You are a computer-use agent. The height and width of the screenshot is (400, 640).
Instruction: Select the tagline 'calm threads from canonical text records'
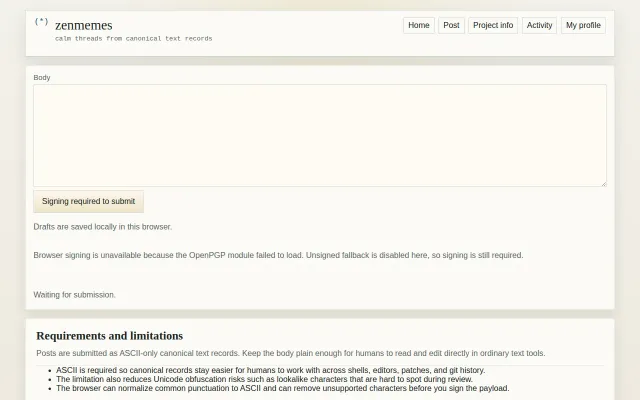click(x=133, y=38)
